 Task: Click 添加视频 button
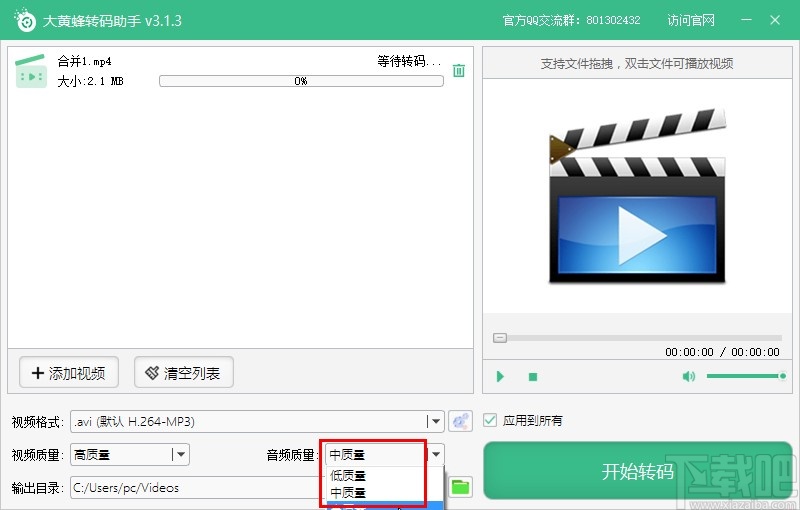click(x=69, y=373)
